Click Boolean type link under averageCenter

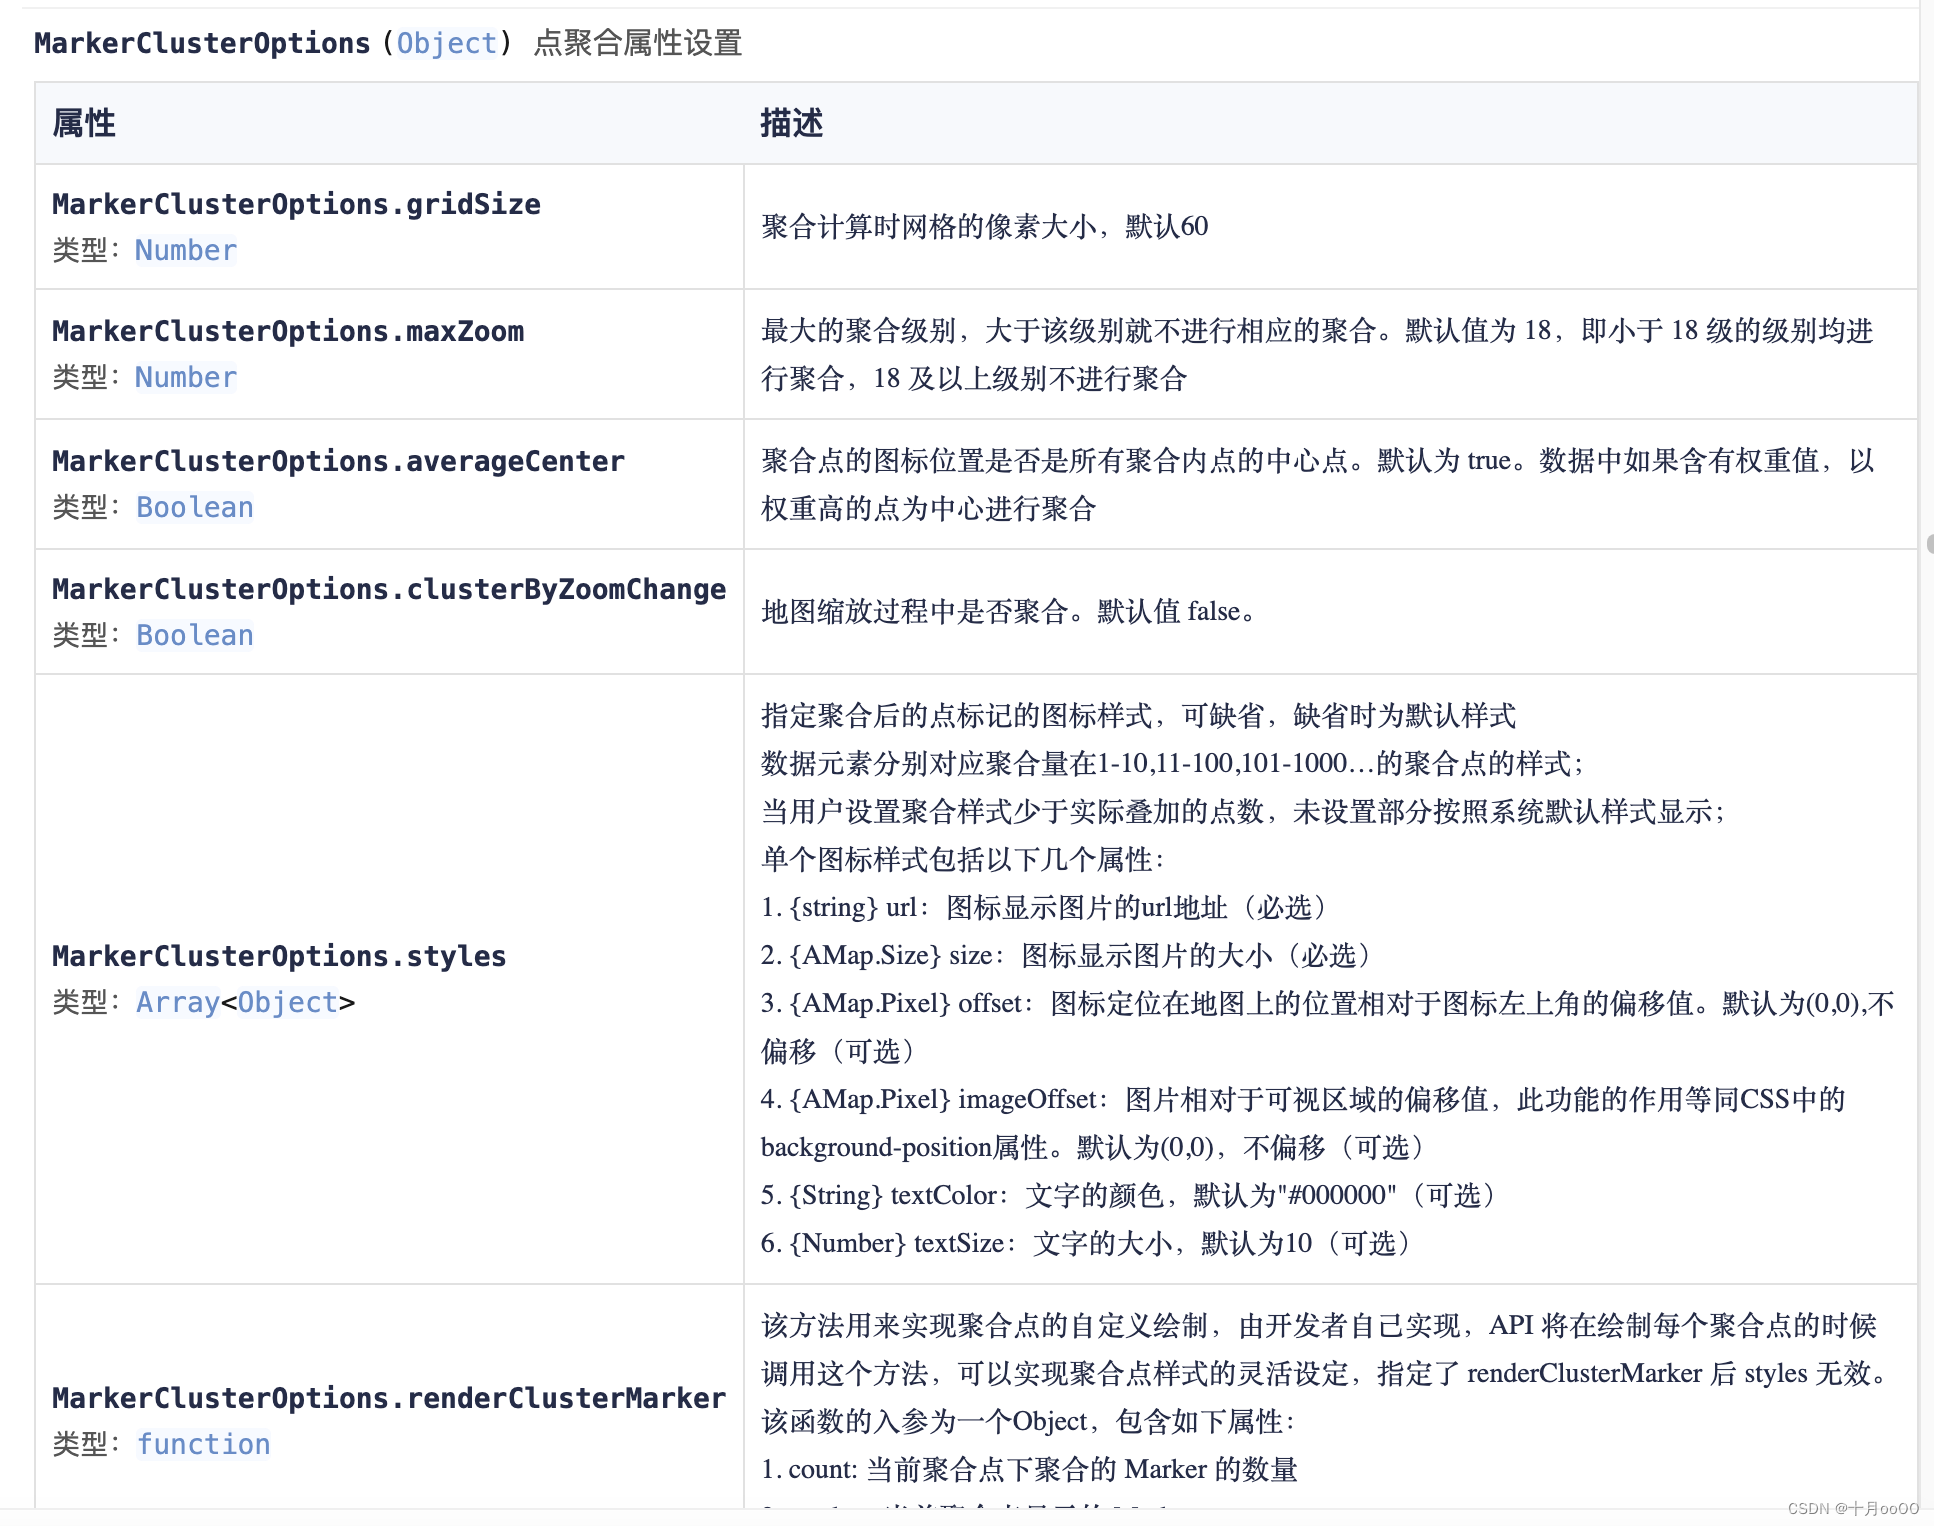(195, 507)
